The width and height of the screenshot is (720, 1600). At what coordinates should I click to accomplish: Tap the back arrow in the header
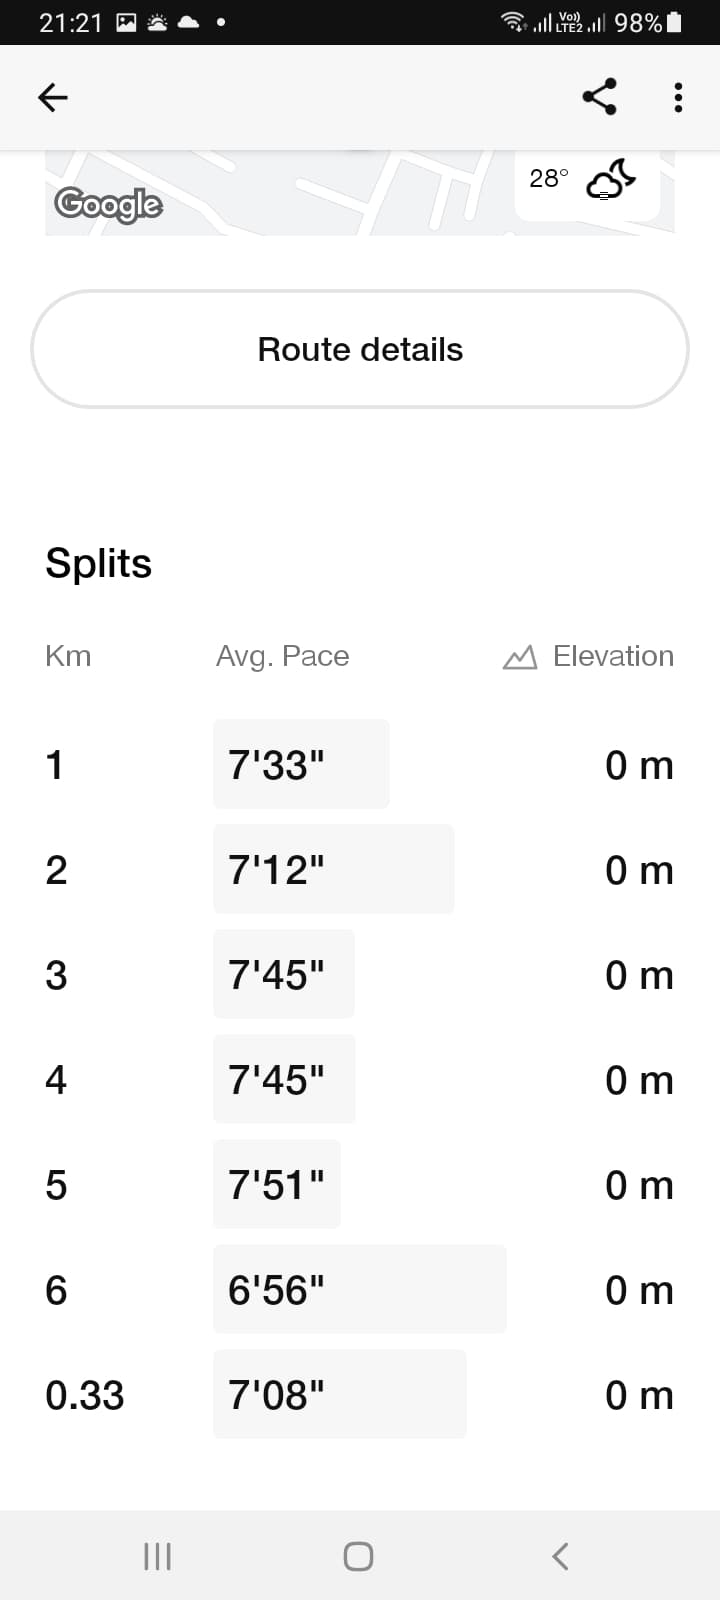point(52,97)
